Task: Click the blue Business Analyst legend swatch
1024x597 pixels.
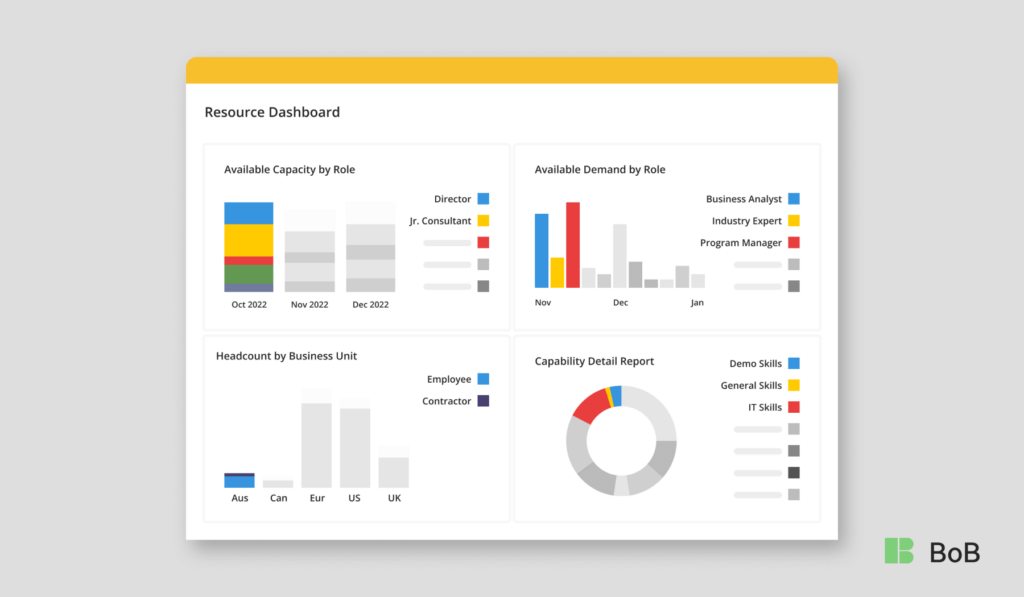Action: 793,199
